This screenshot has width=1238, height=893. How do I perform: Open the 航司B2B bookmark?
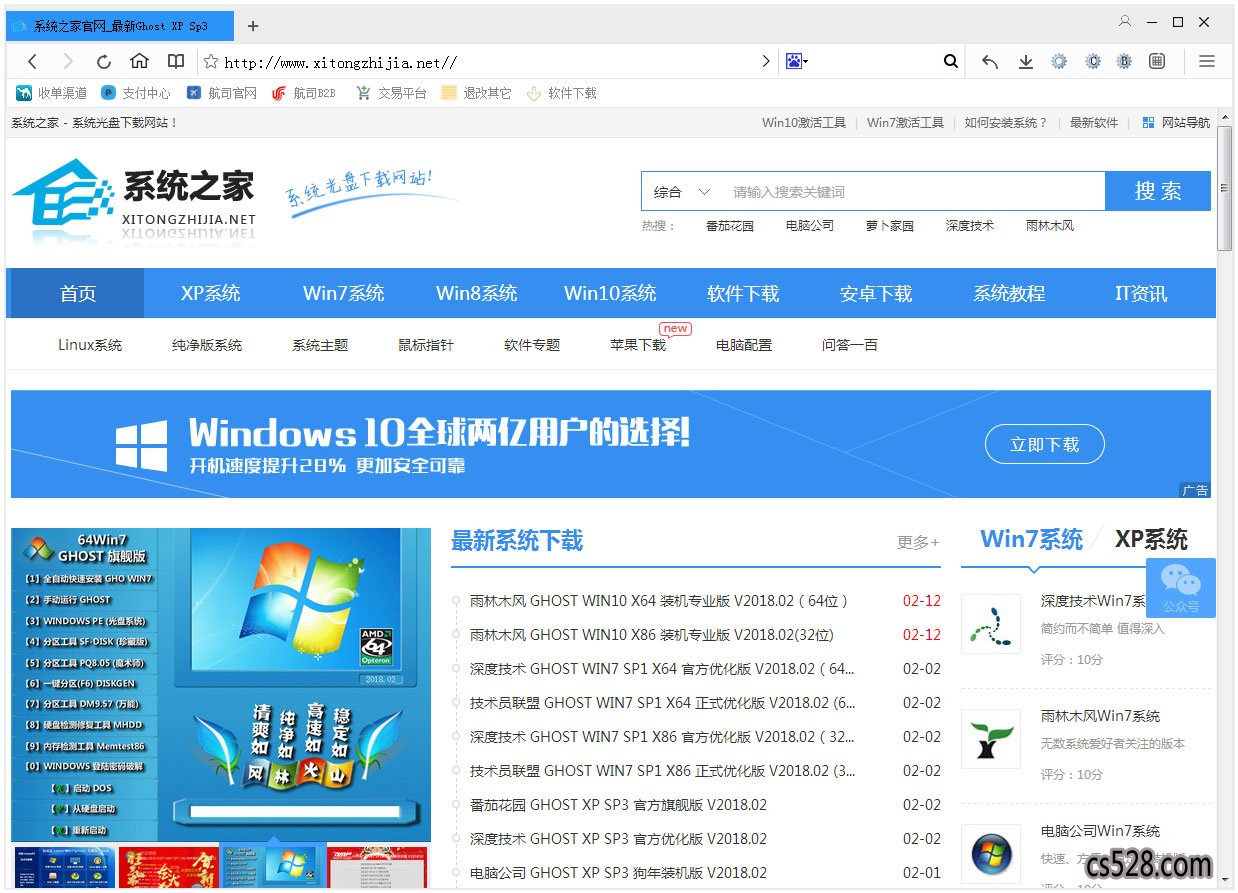coord(304,93)
